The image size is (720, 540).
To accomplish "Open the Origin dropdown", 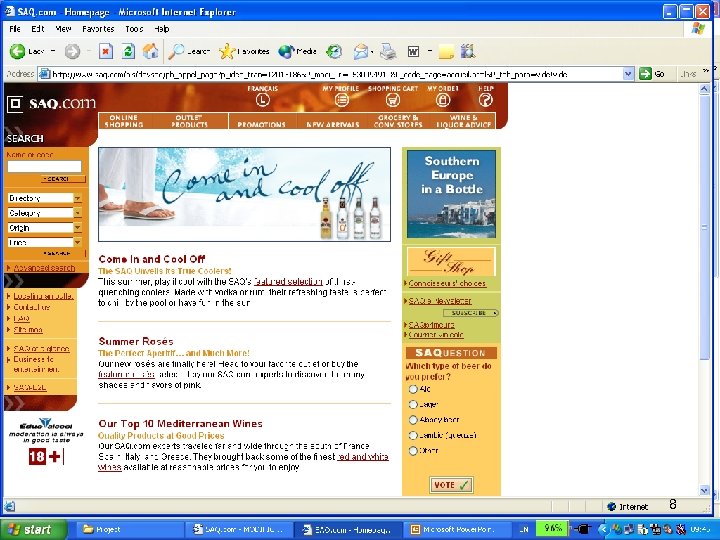I will point(45,227).
